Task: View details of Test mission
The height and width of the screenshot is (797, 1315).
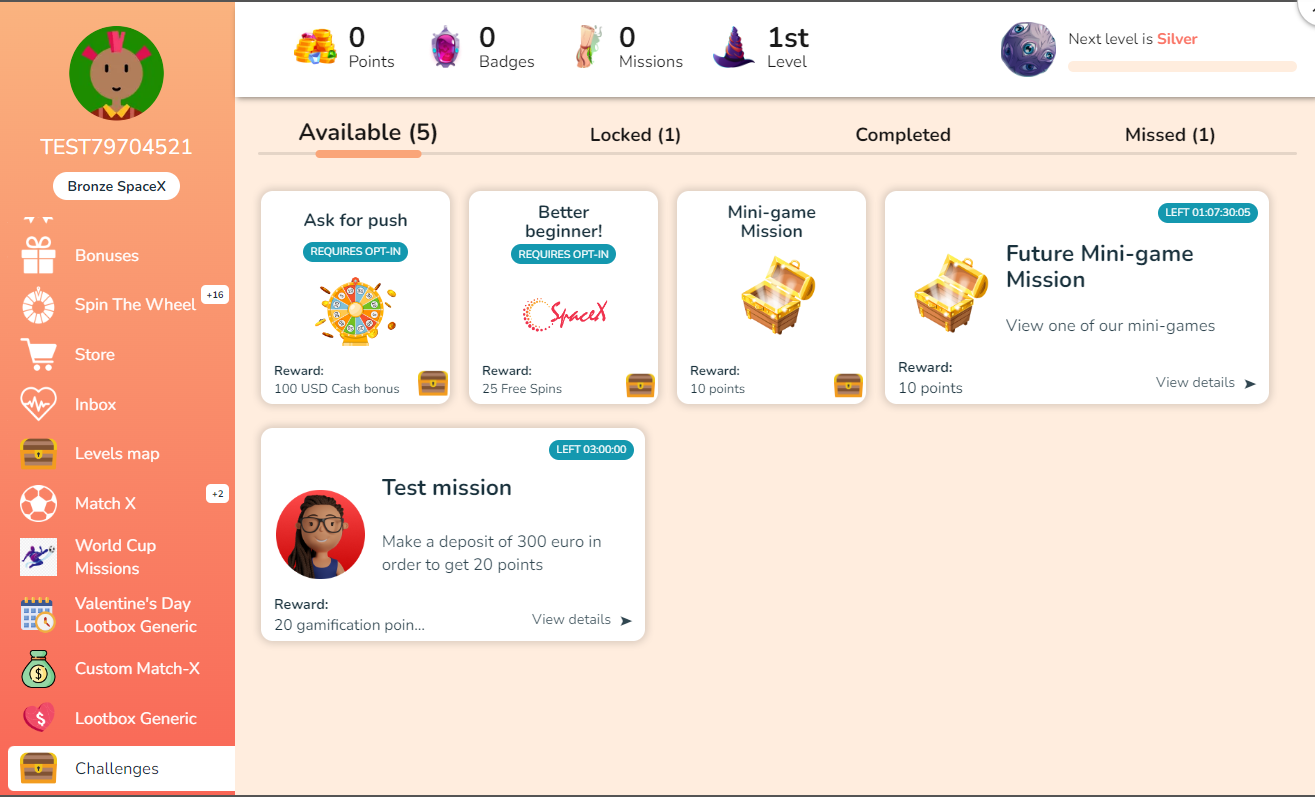Action: (581, 620)
